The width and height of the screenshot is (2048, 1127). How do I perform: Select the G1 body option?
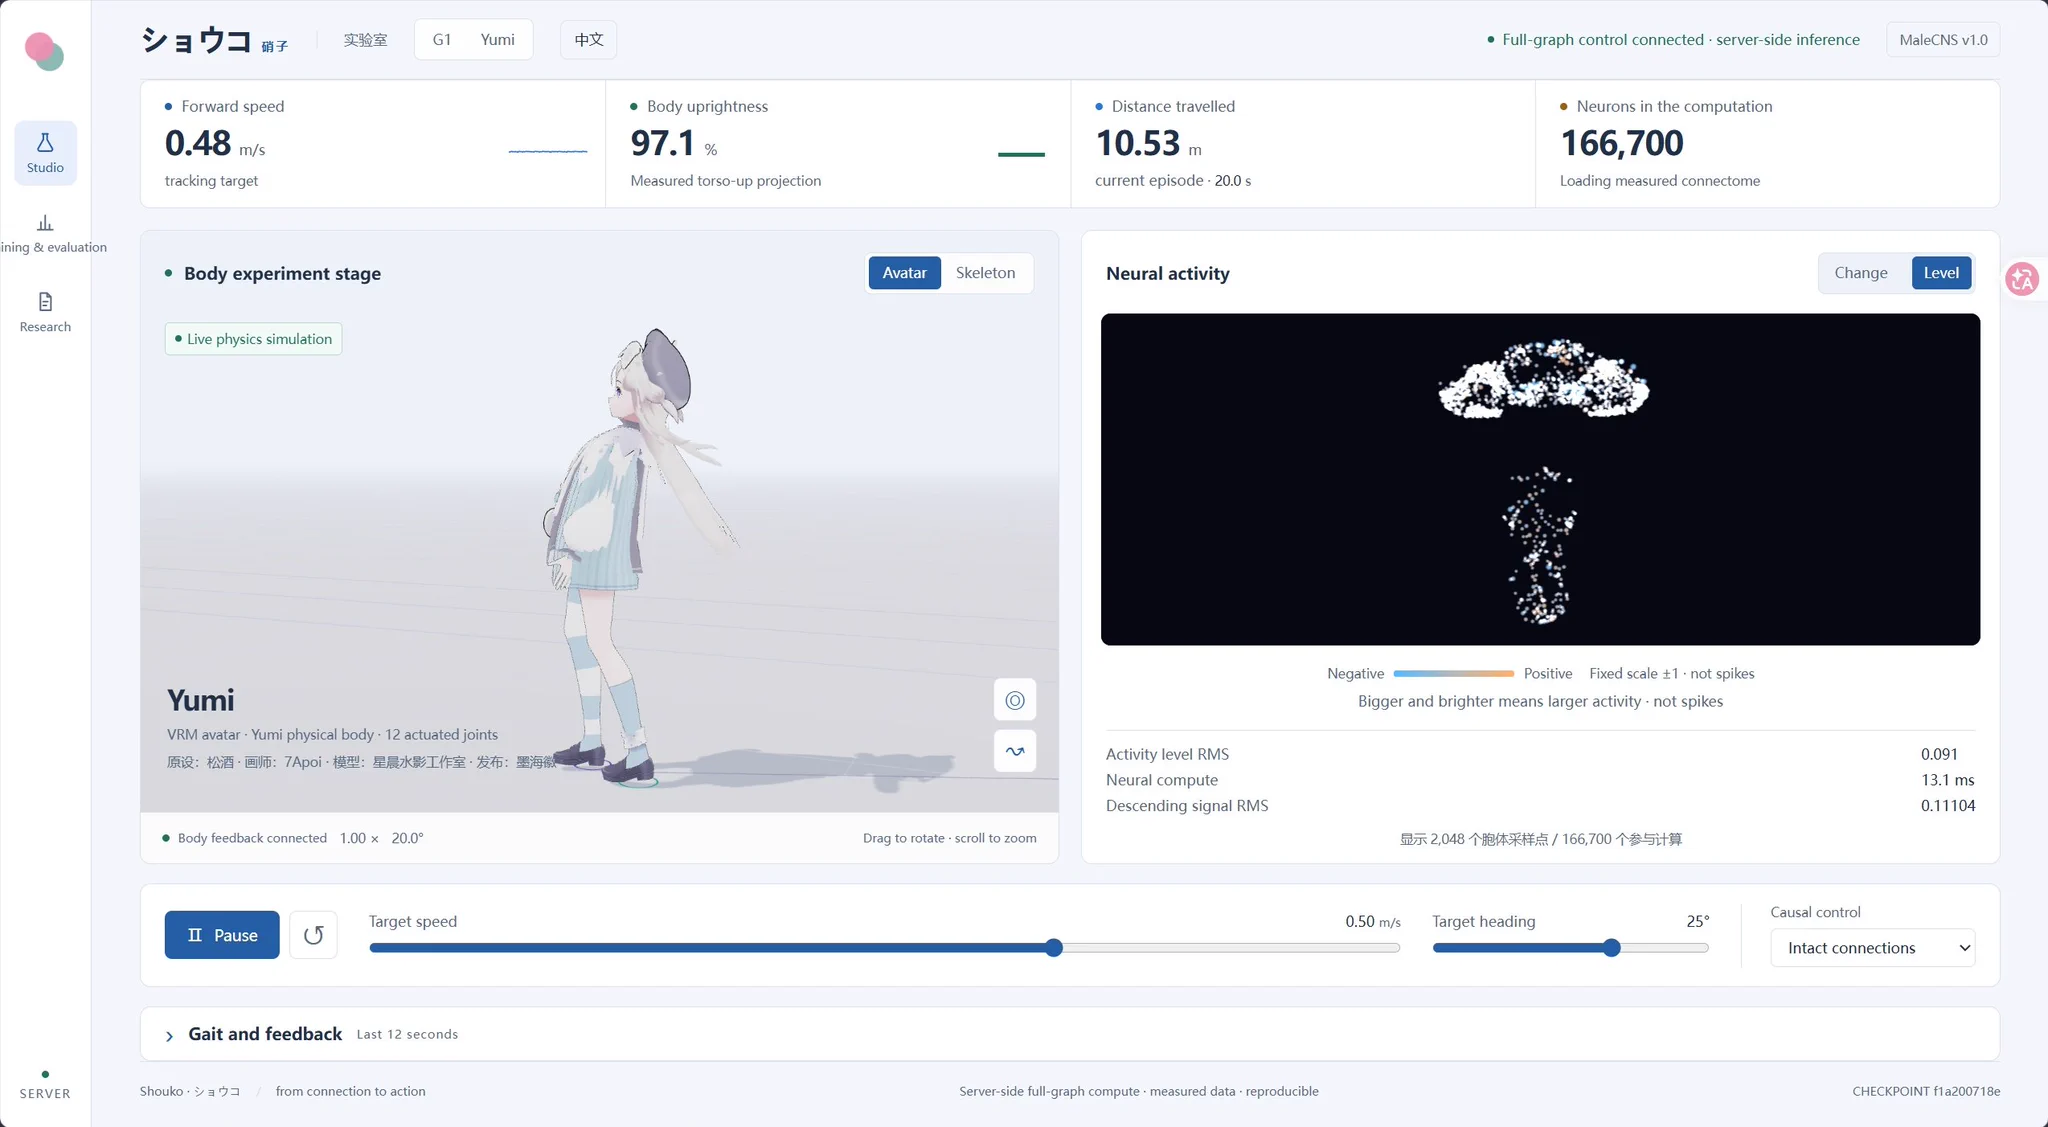442,40
